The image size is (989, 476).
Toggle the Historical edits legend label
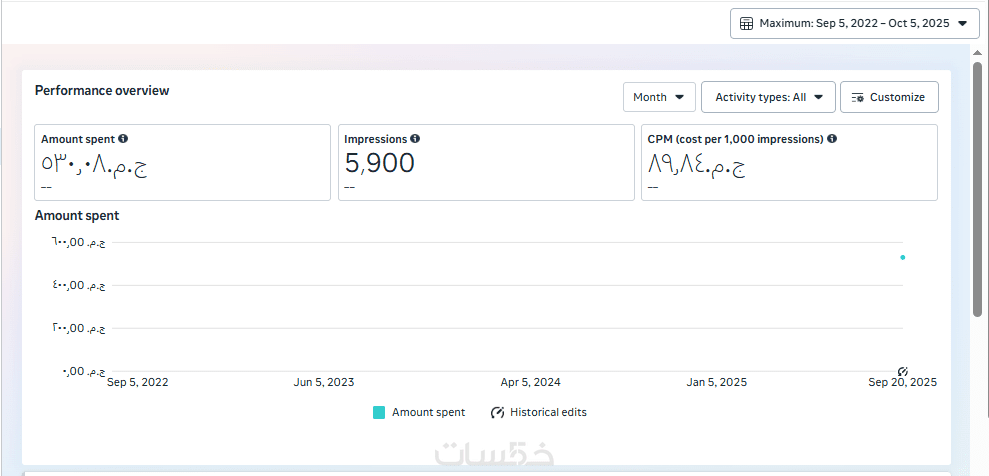point(548,412)
